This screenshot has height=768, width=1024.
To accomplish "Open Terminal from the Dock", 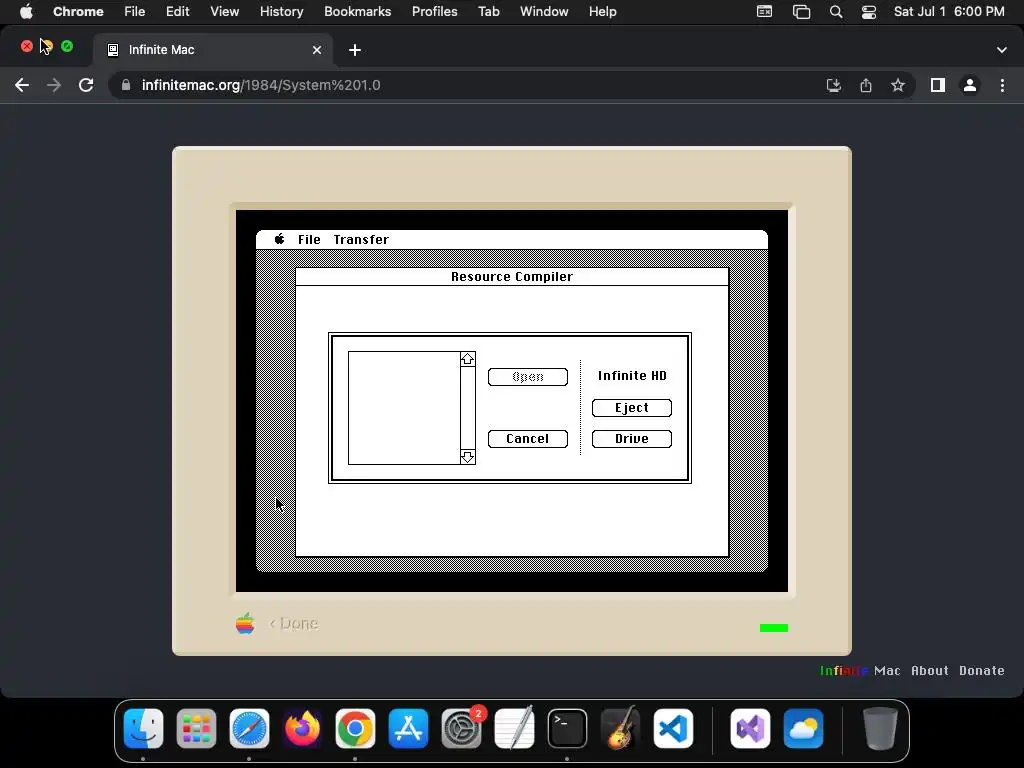I will coord(567,729).
